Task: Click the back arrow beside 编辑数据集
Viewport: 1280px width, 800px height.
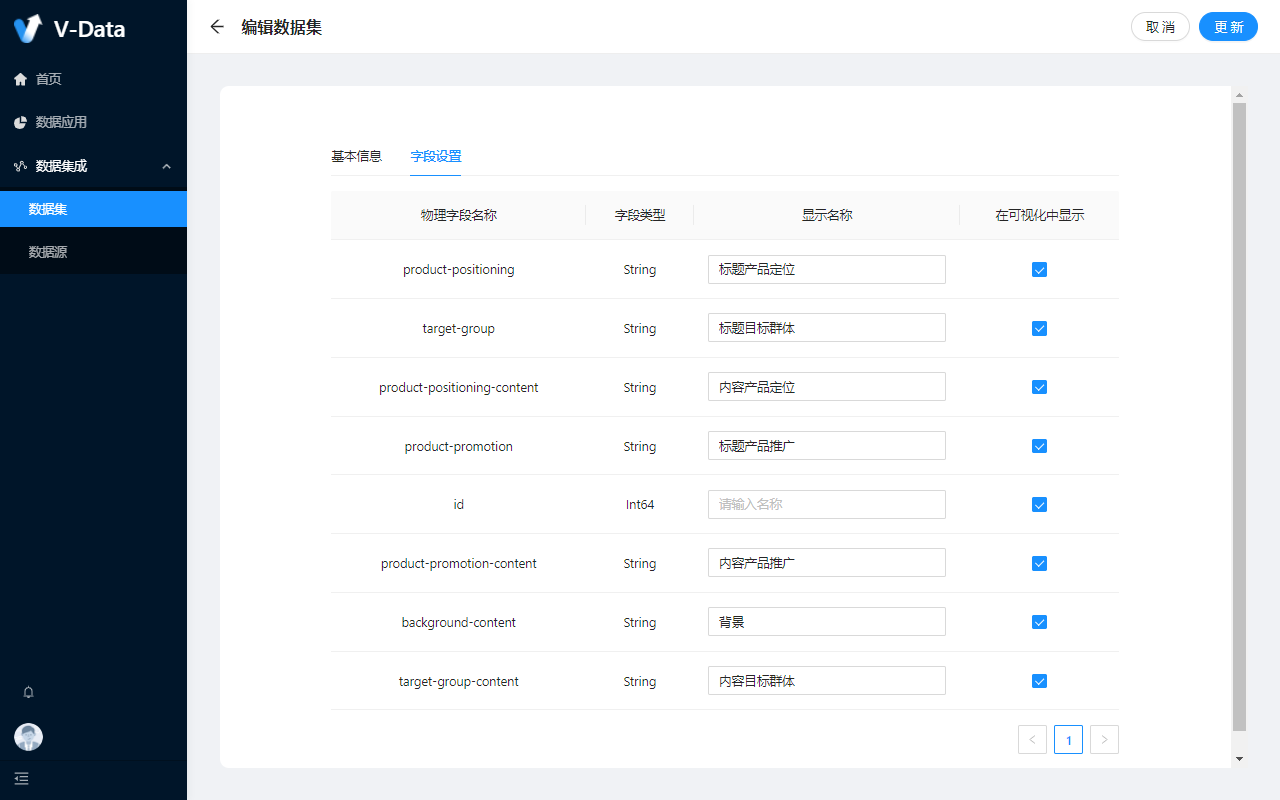Action: [x=217, y=27]
